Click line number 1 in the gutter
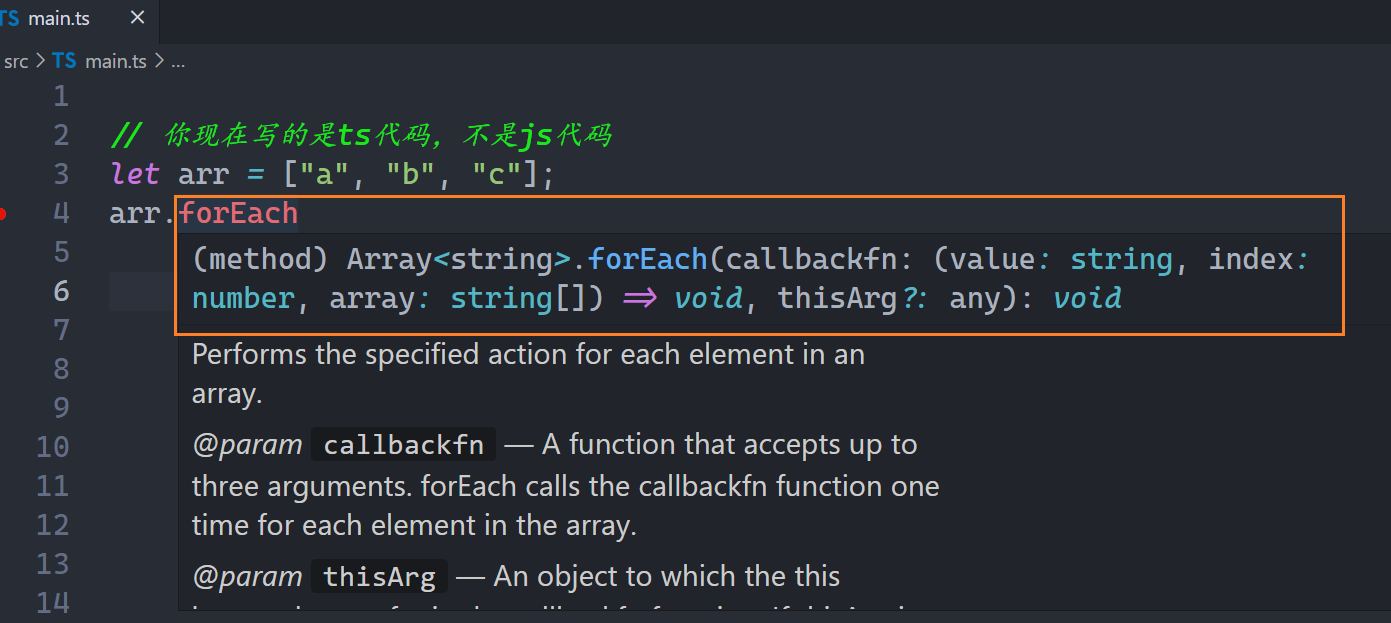The height and width of the screenshot is (623, 1391). (61, 96)
